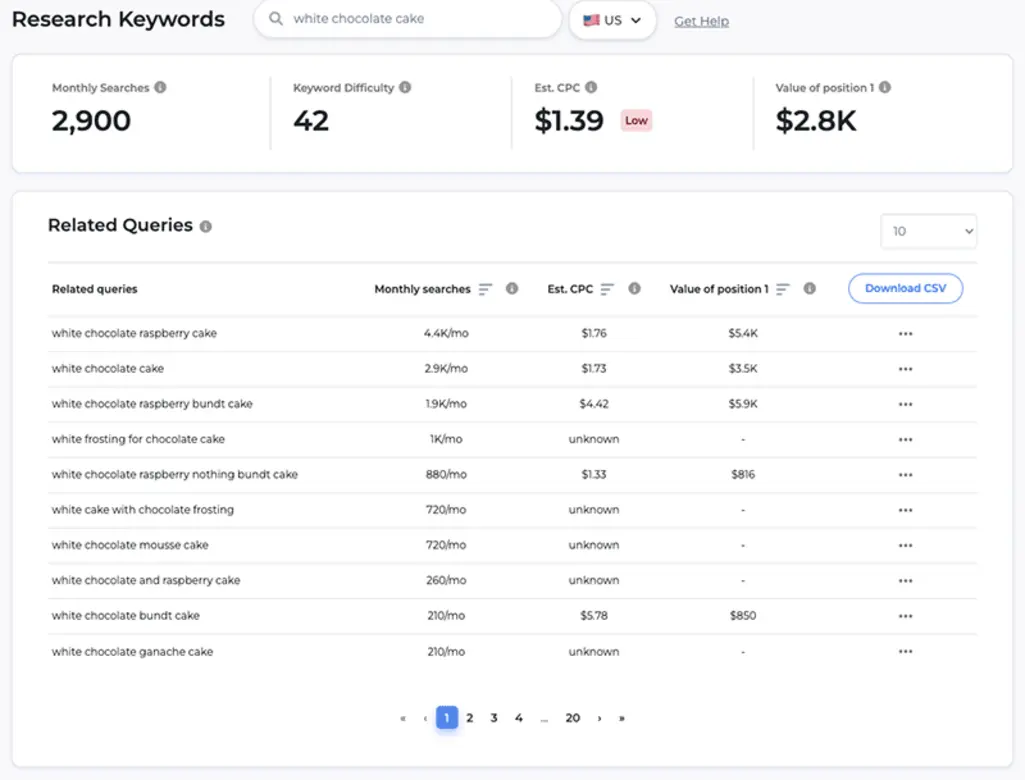Viewport: 1025px width, 780px height.
Task: Sort results by Monthly searches
Action: tap(487, 289)
